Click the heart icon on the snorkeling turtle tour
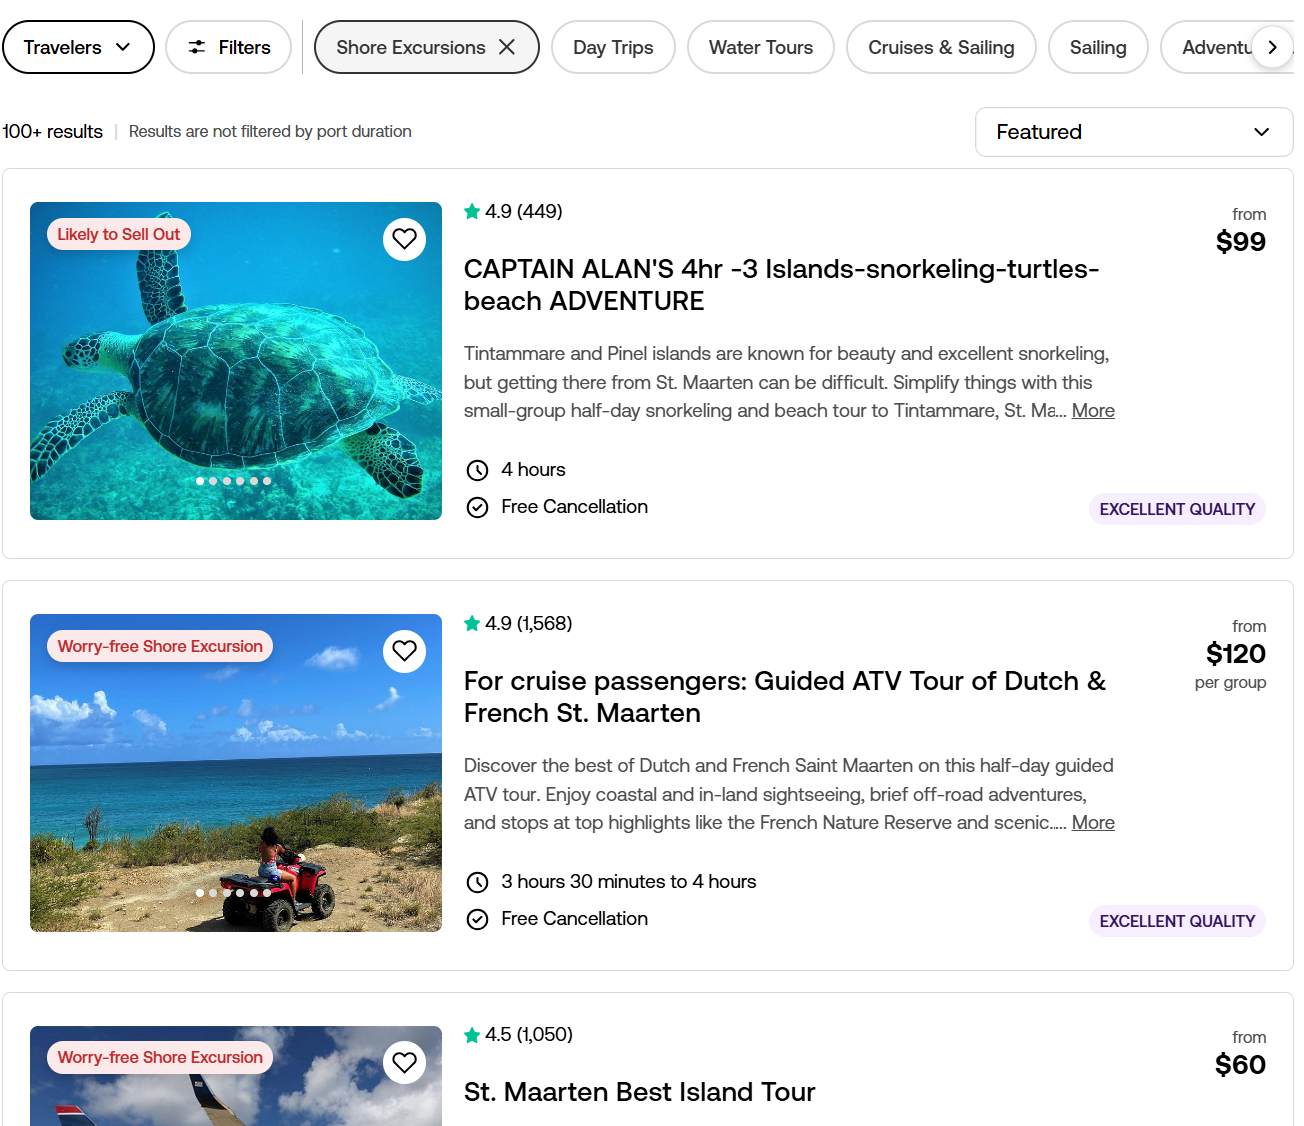 click(404, 239)
